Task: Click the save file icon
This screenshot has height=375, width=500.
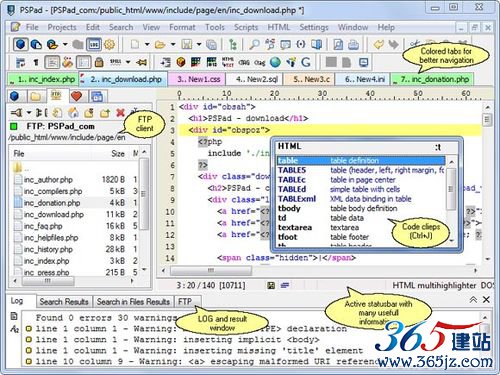Action: point(186,44)
